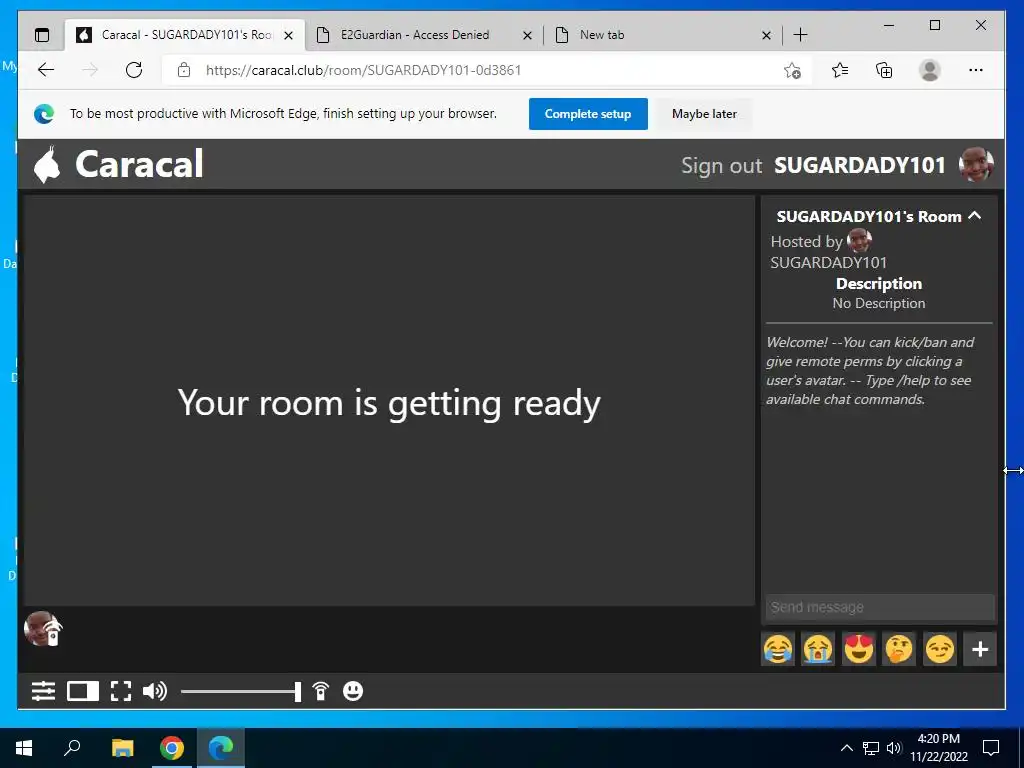Open the smiley emote picker in bottom bar
The width and height of the screenshot is (1024, 768).
[353, 691]
